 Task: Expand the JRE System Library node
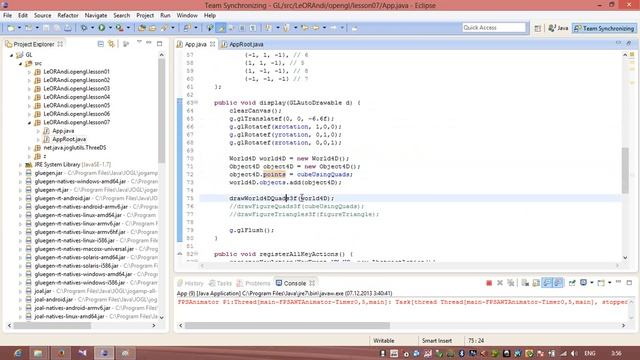pos(20,165)
